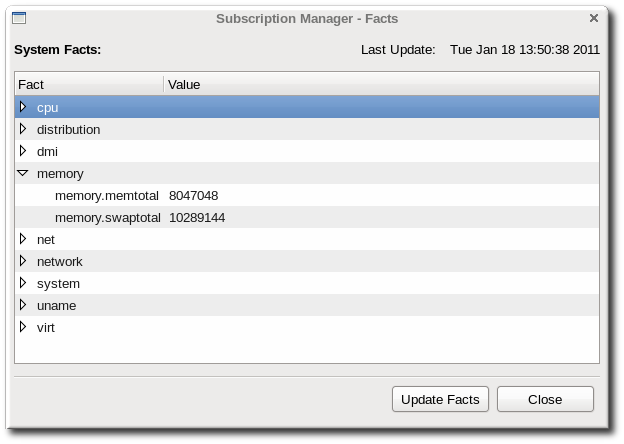
Task: Expand the virt fact category
Action: tap(23, 327)
